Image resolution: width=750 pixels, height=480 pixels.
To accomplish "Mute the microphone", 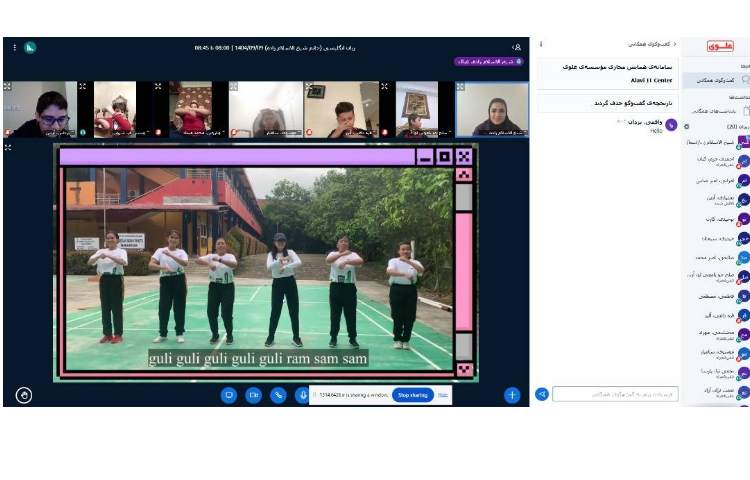I will tap(302, 395).
